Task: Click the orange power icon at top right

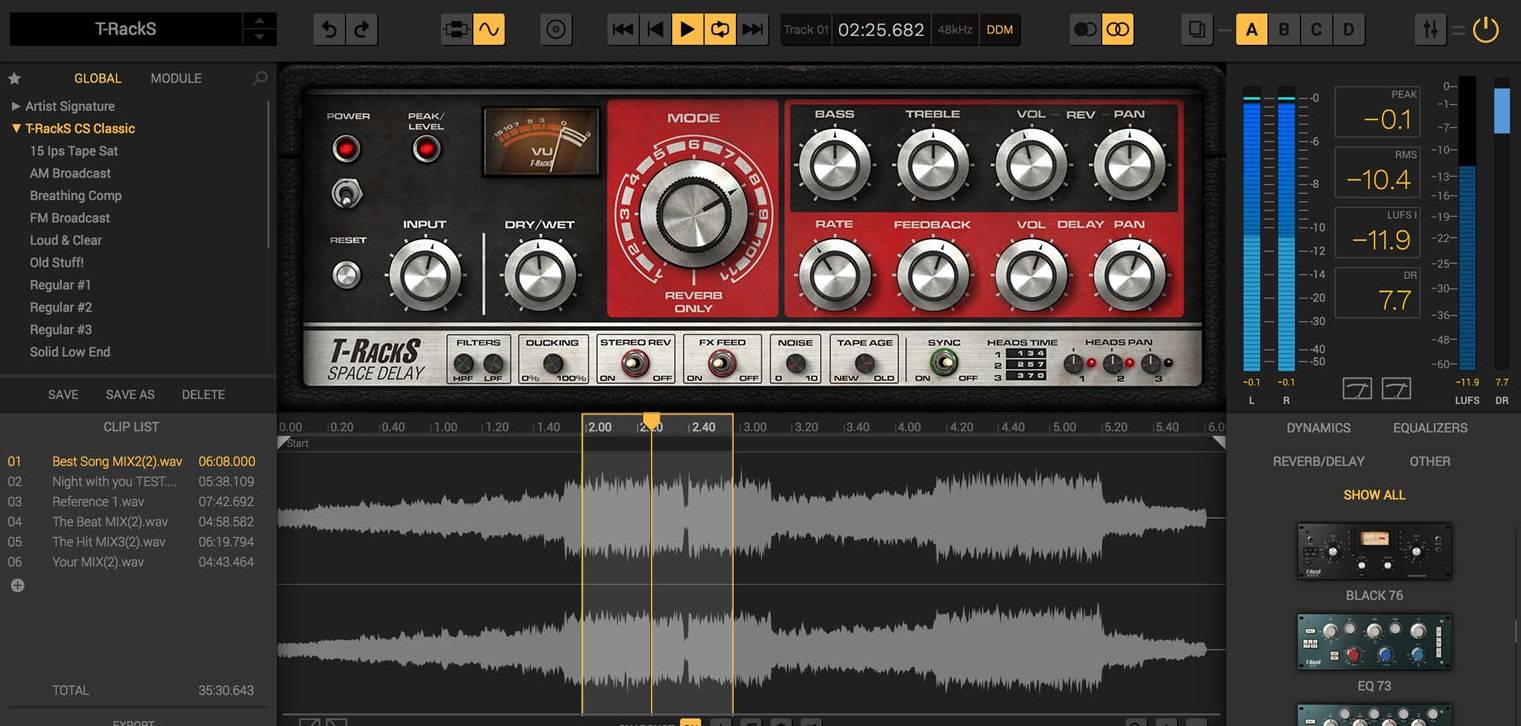Action: (1486, 30)
